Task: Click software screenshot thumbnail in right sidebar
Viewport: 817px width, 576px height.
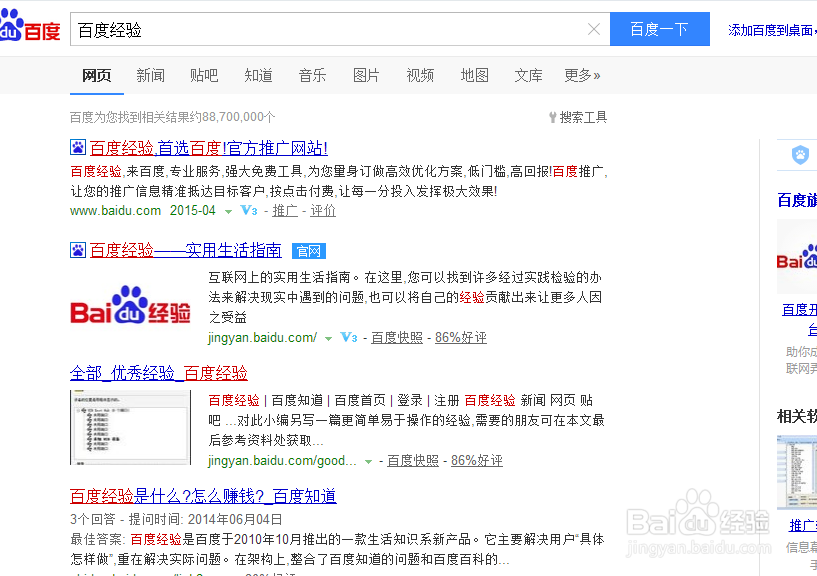Action: click(x=797, y=473)
